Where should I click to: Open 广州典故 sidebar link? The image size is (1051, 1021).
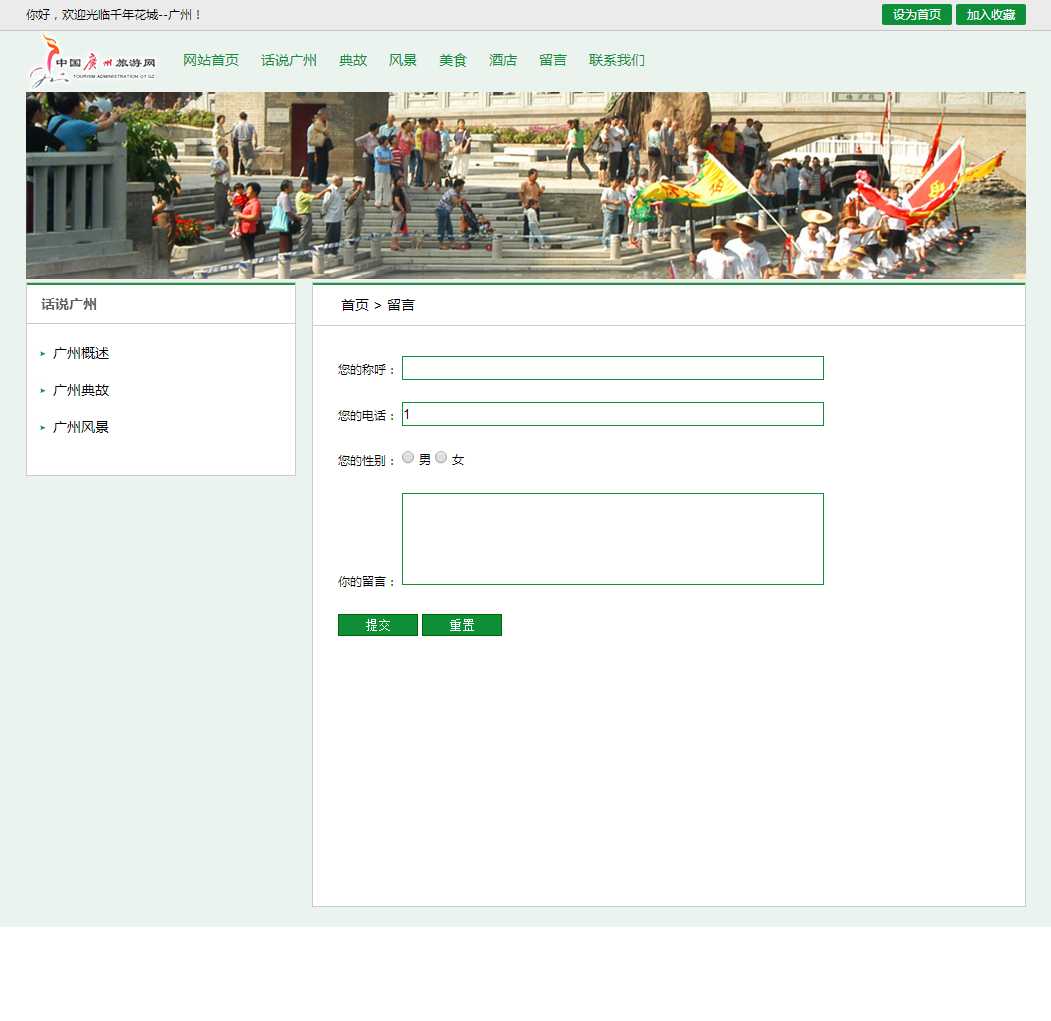pos(81,391)
